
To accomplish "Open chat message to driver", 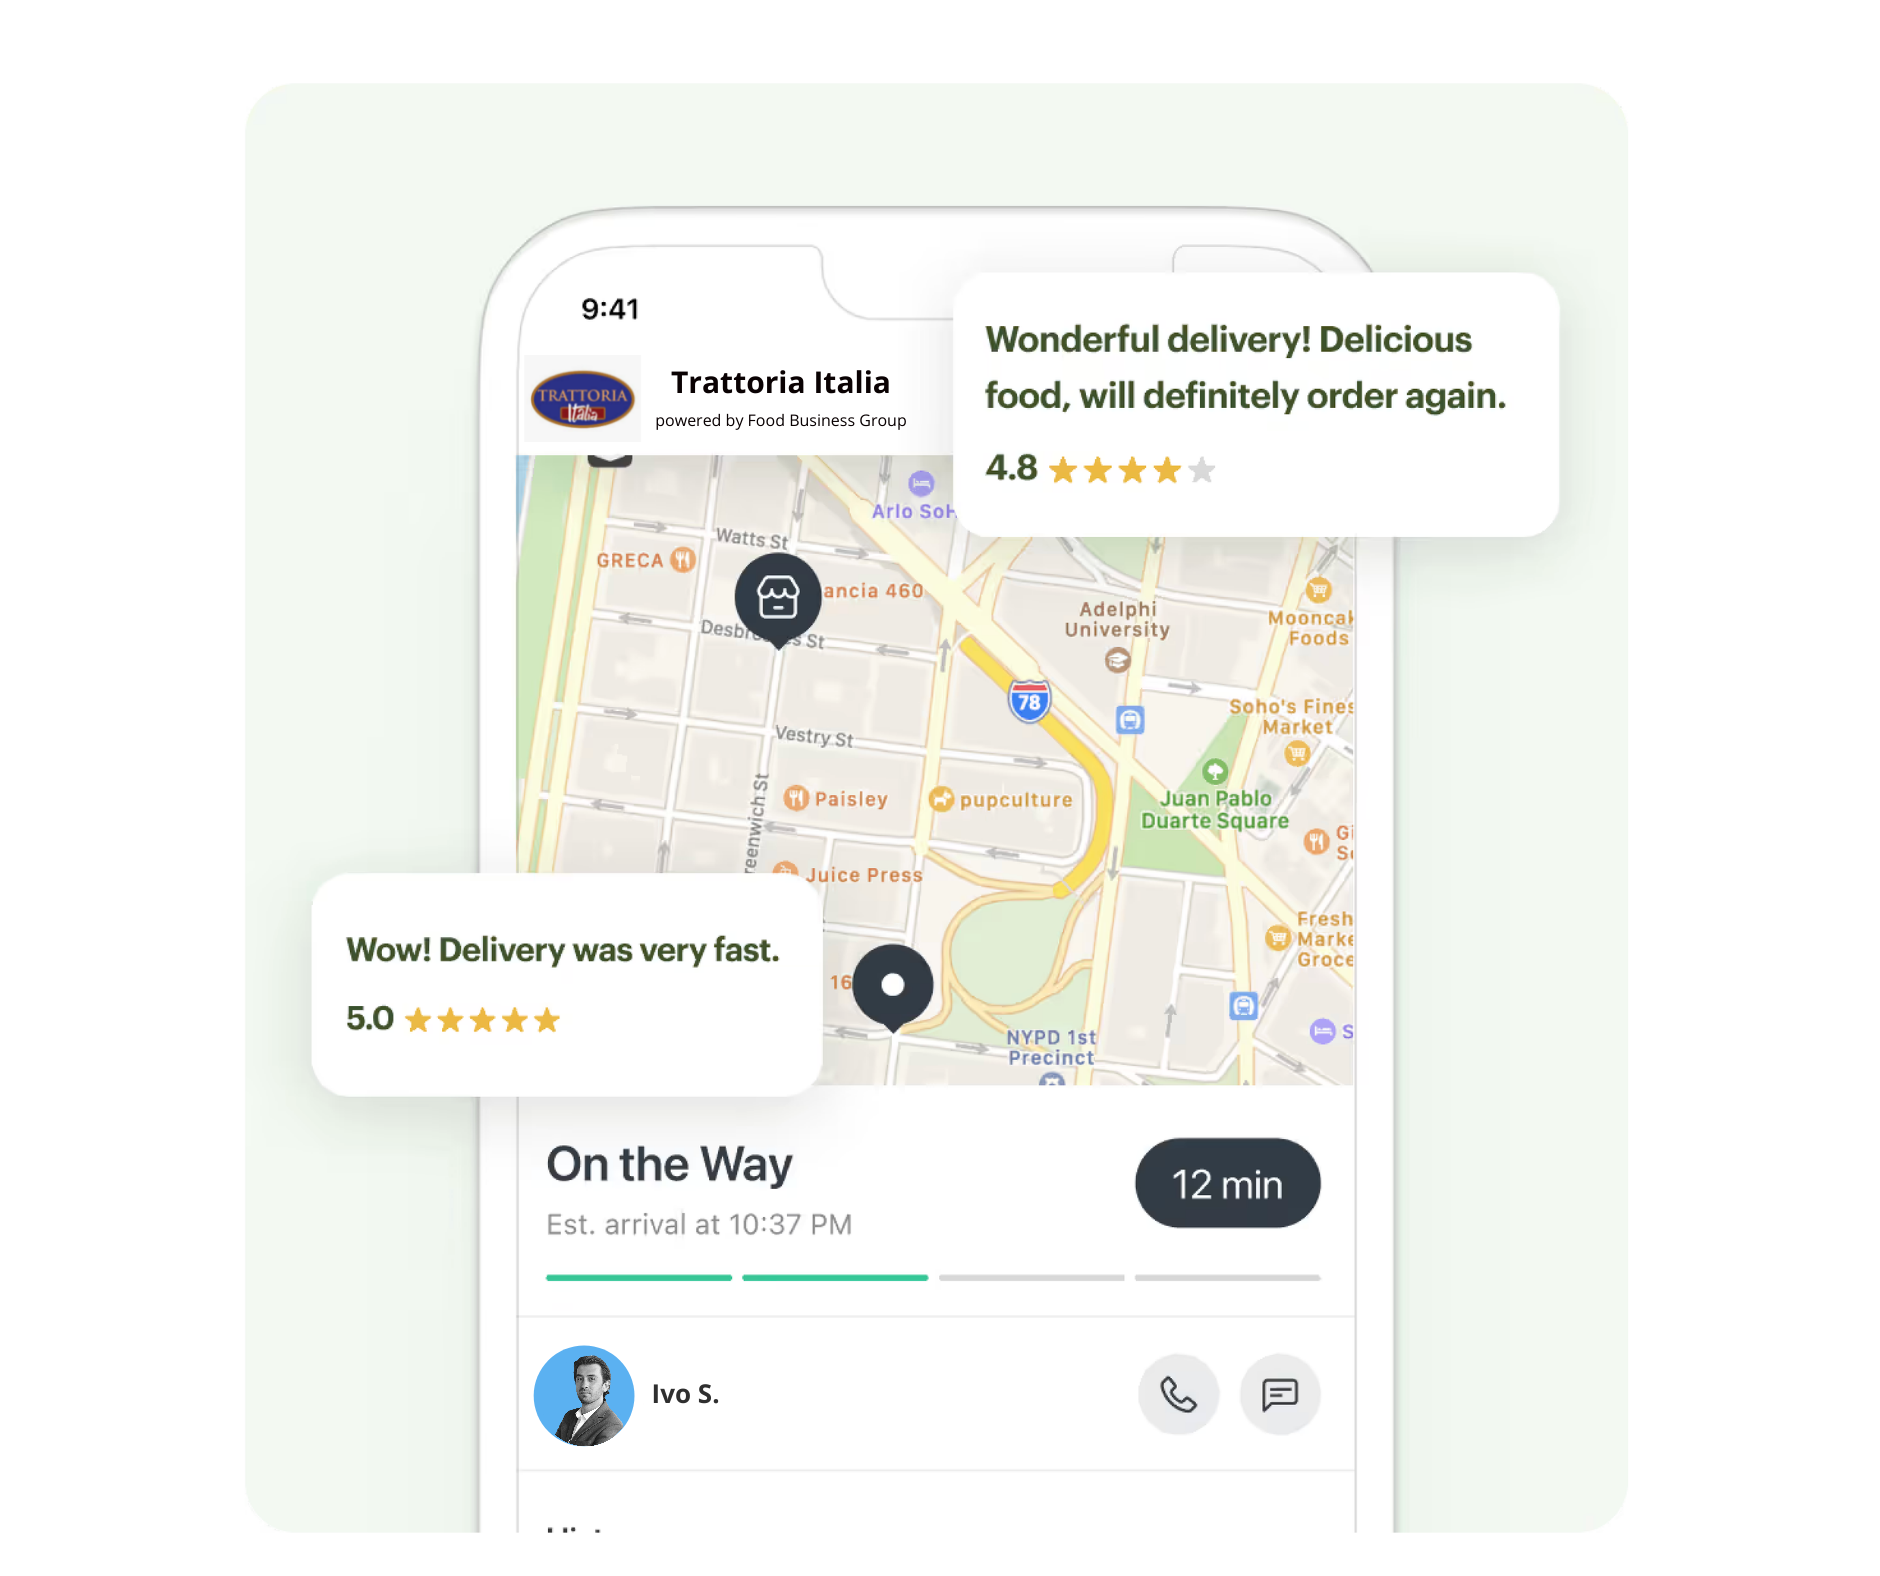I will pyautogui.click(x=1280, y=1394).
